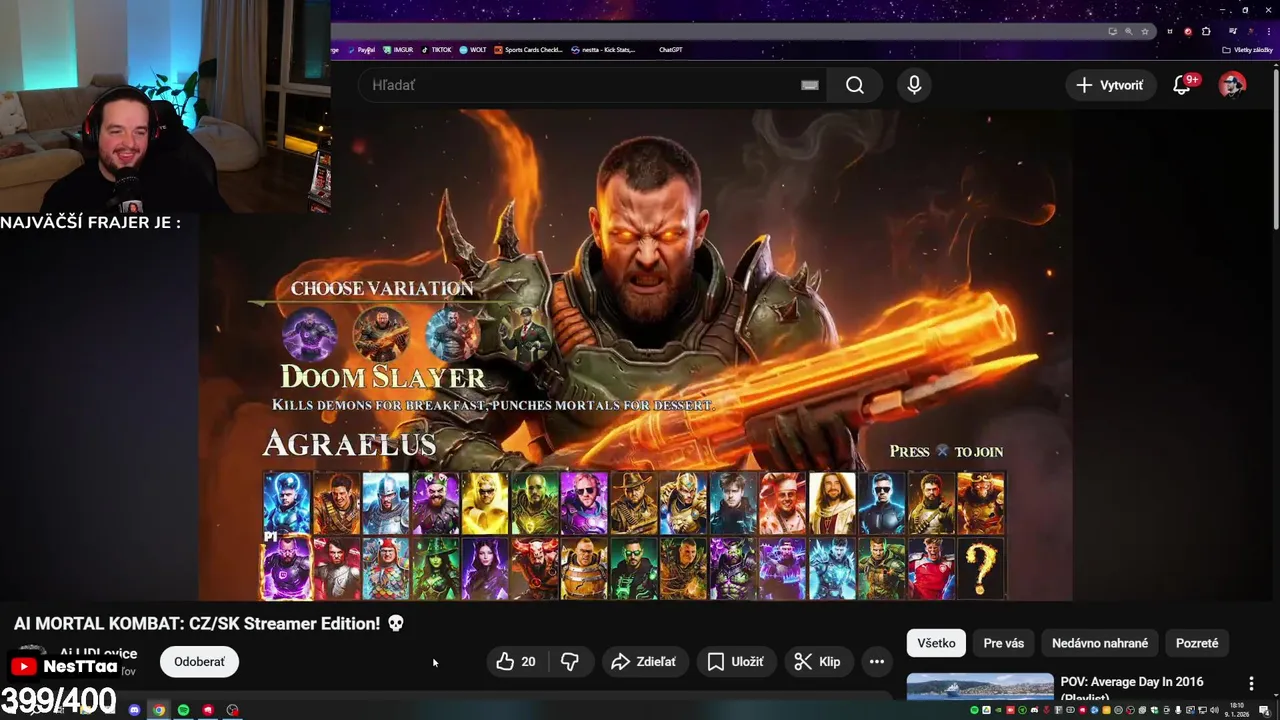Viewport: 1280px width, 720px height.
Task: Open the POV: Average Day In 2016 thumbnail
Action: pyautogui.click(x=980, y=687)
